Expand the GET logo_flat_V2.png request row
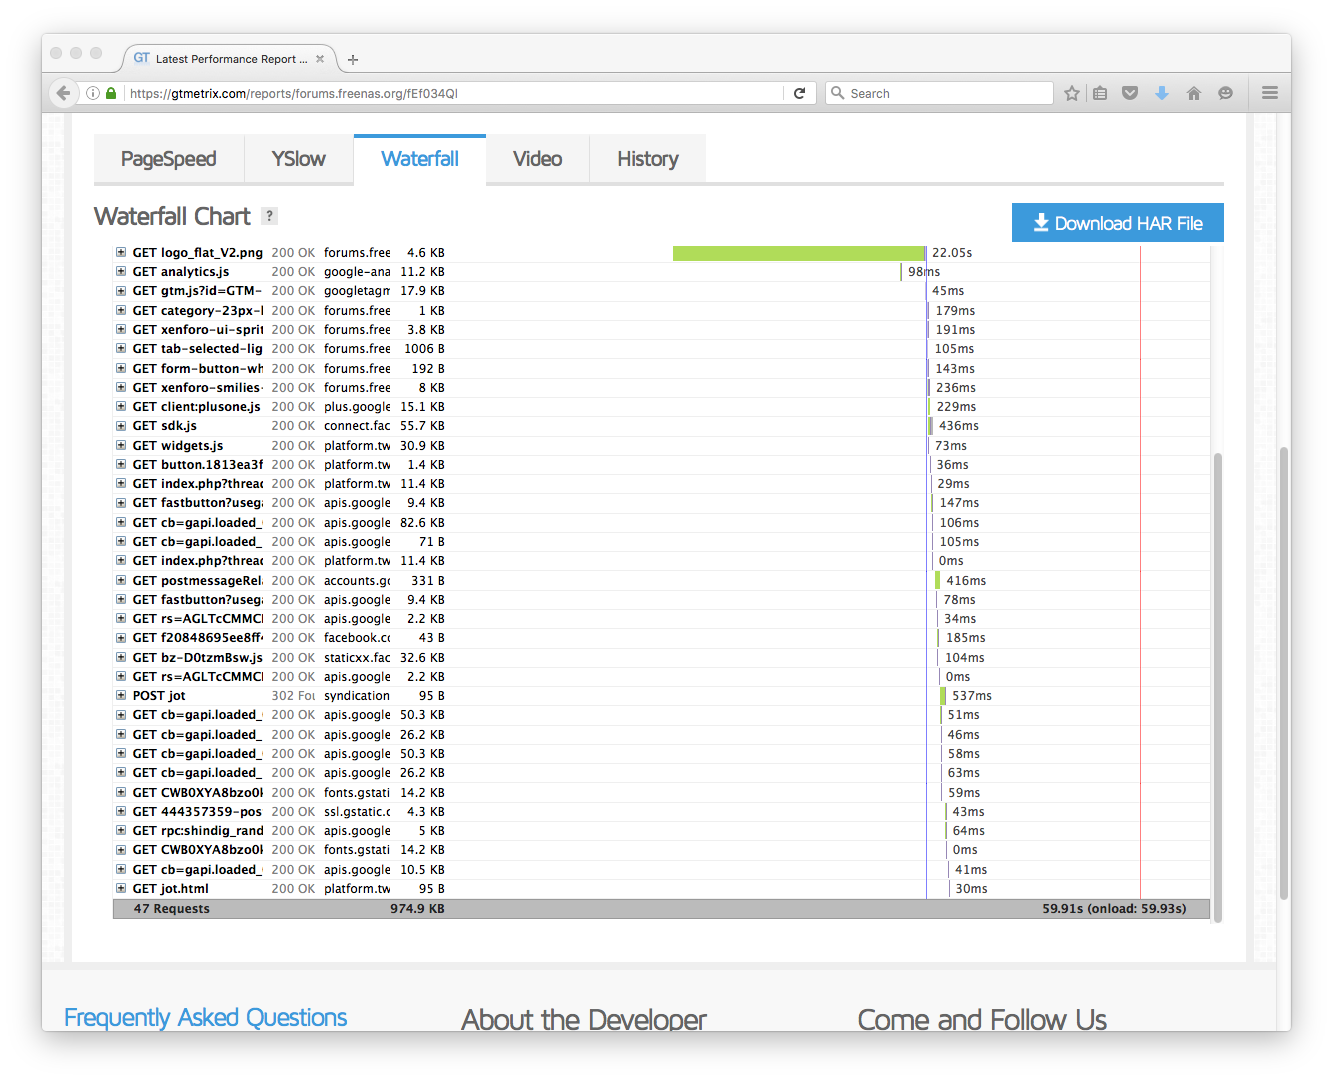This screenshot has height=1081, width=1333. (x=121, y=253)
